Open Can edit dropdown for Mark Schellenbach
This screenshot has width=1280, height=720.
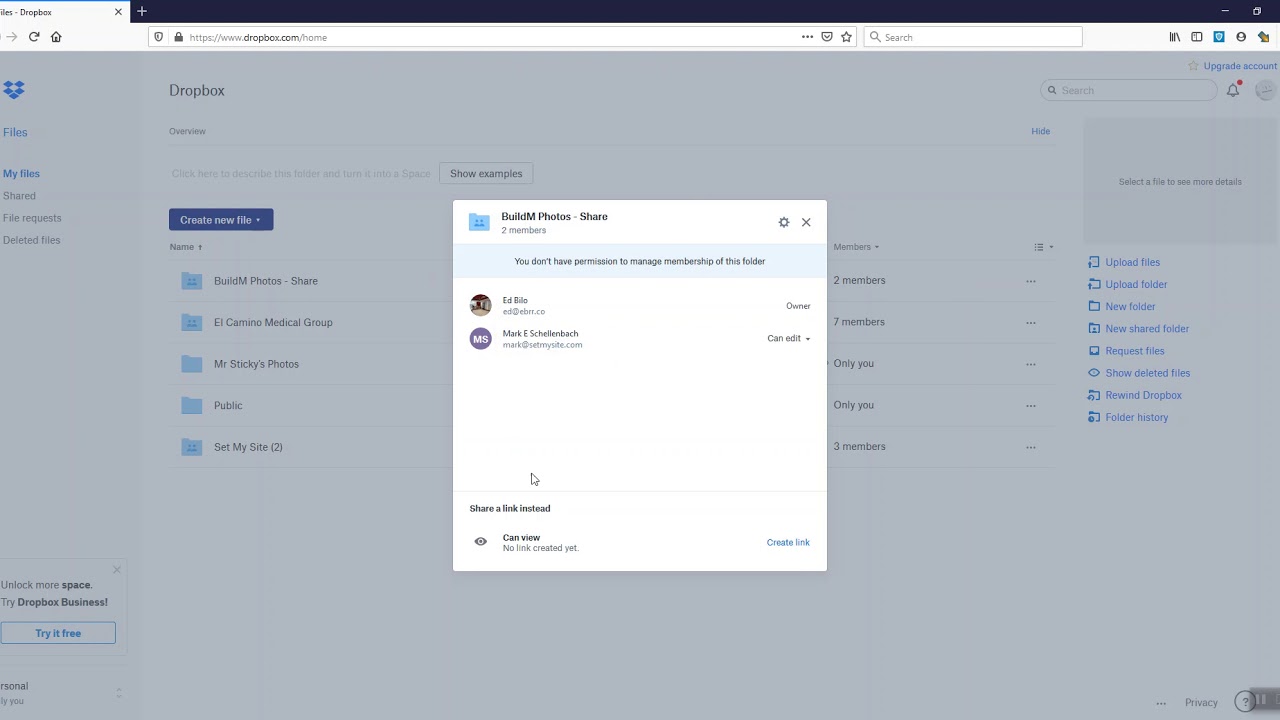789,338
